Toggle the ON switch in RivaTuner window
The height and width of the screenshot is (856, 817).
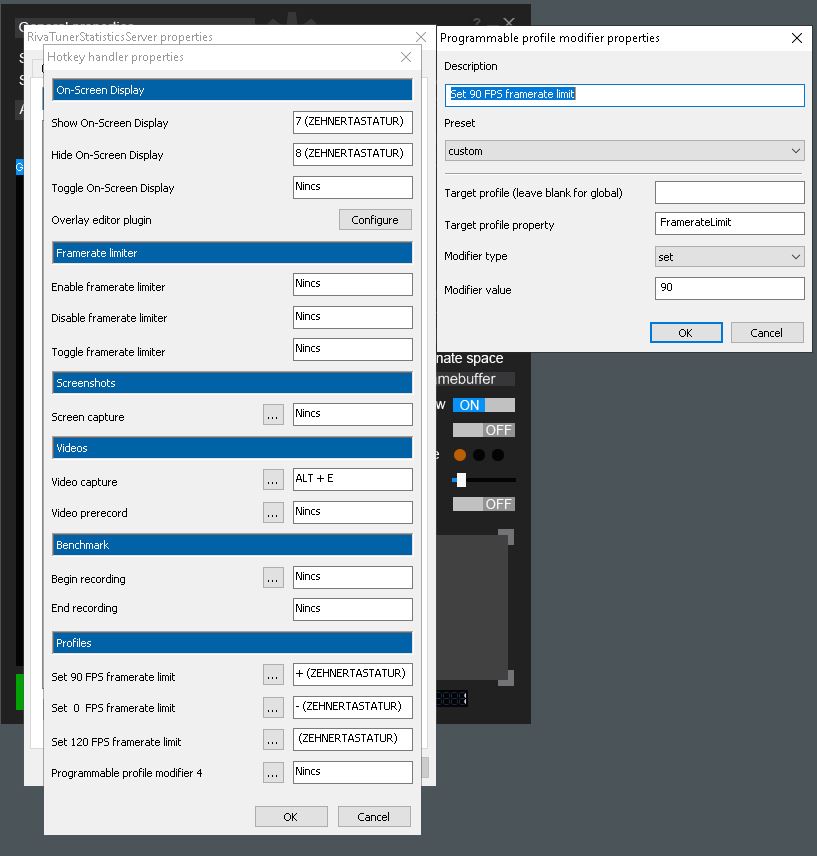coord(484,405)
